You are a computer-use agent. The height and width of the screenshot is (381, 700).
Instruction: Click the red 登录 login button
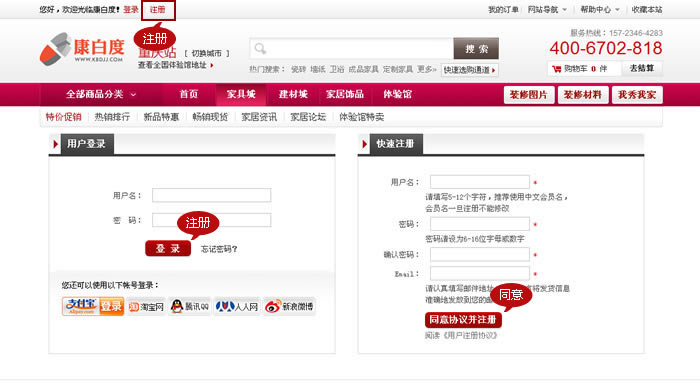[168, 249]
